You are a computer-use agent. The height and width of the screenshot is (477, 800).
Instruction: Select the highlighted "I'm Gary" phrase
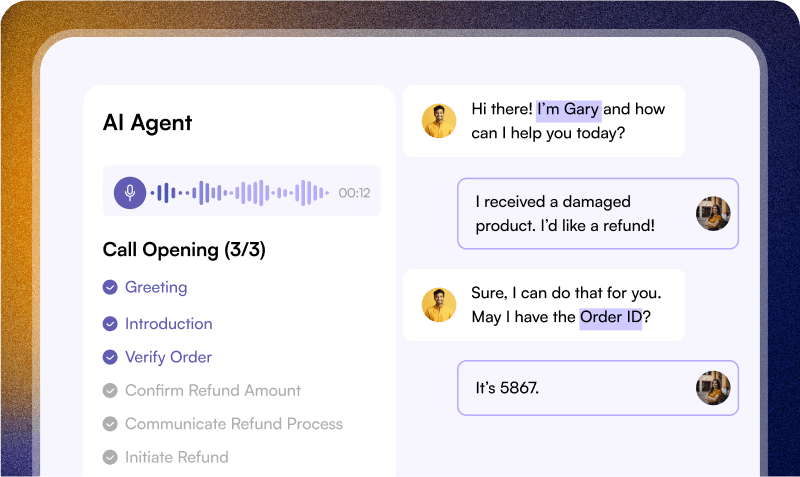[568, 110]
